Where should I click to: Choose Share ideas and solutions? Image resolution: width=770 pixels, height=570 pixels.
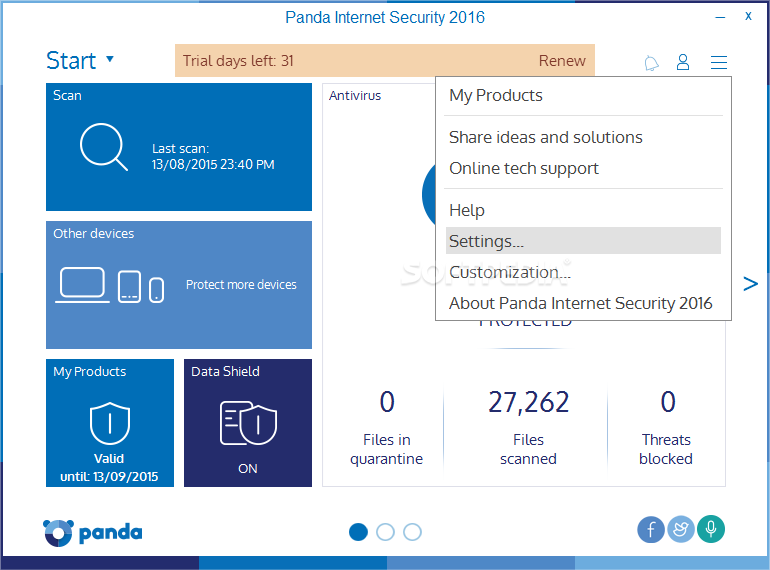583,137
